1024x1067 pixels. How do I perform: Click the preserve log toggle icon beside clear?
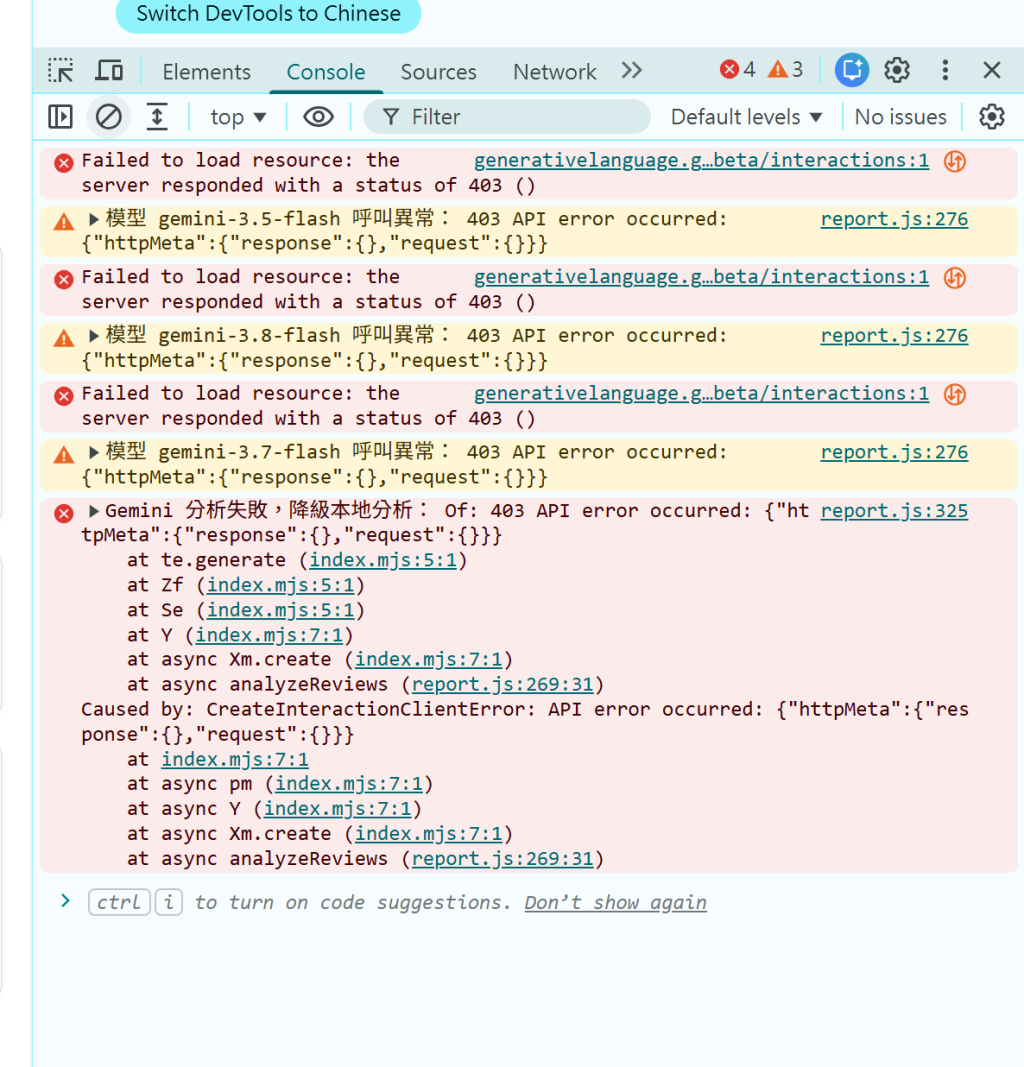[x=157, y=117]
